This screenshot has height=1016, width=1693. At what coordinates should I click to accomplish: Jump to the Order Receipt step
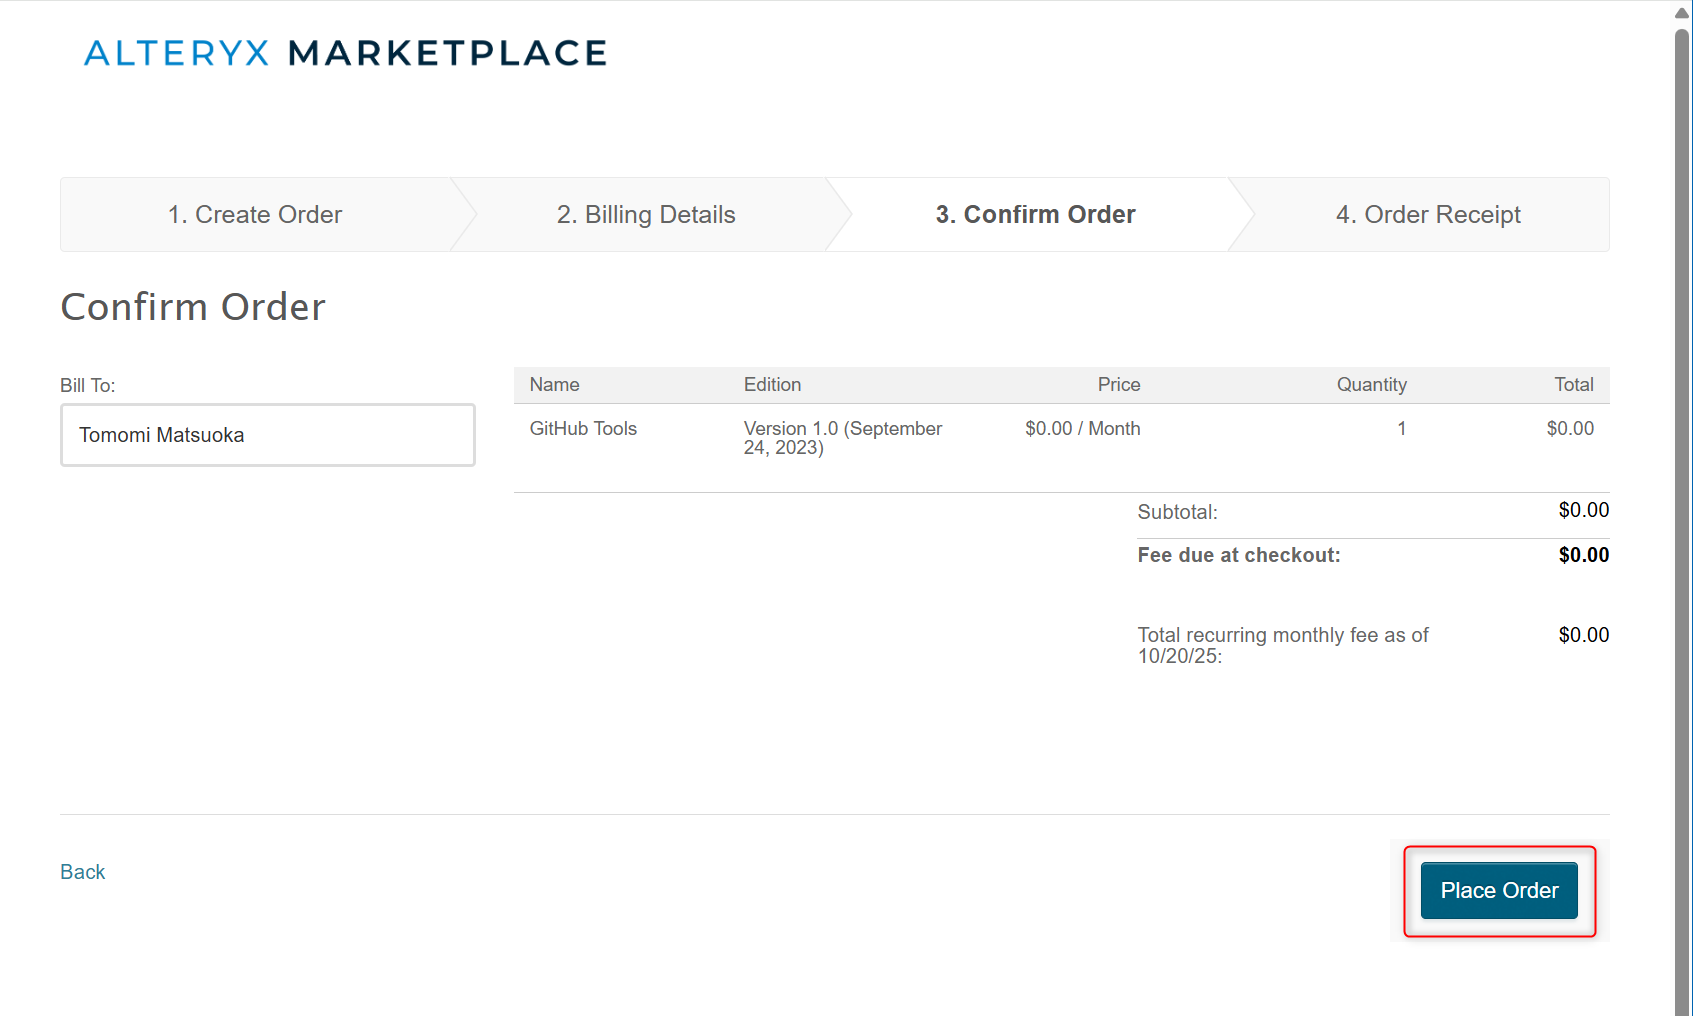[1427, 215]
